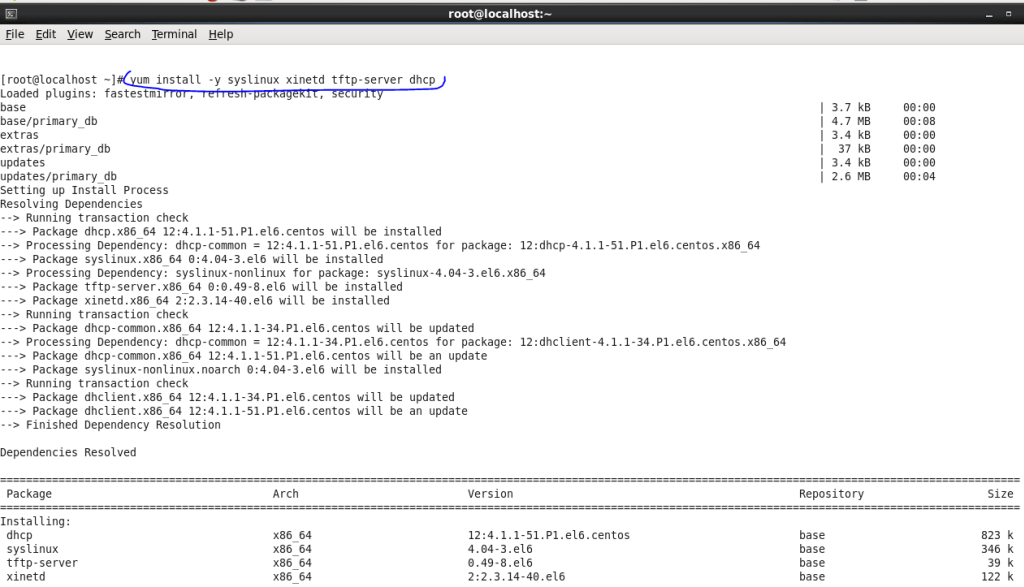Click the 2.6 MB download size value
Screen dimensions: 1024x587
850,176
